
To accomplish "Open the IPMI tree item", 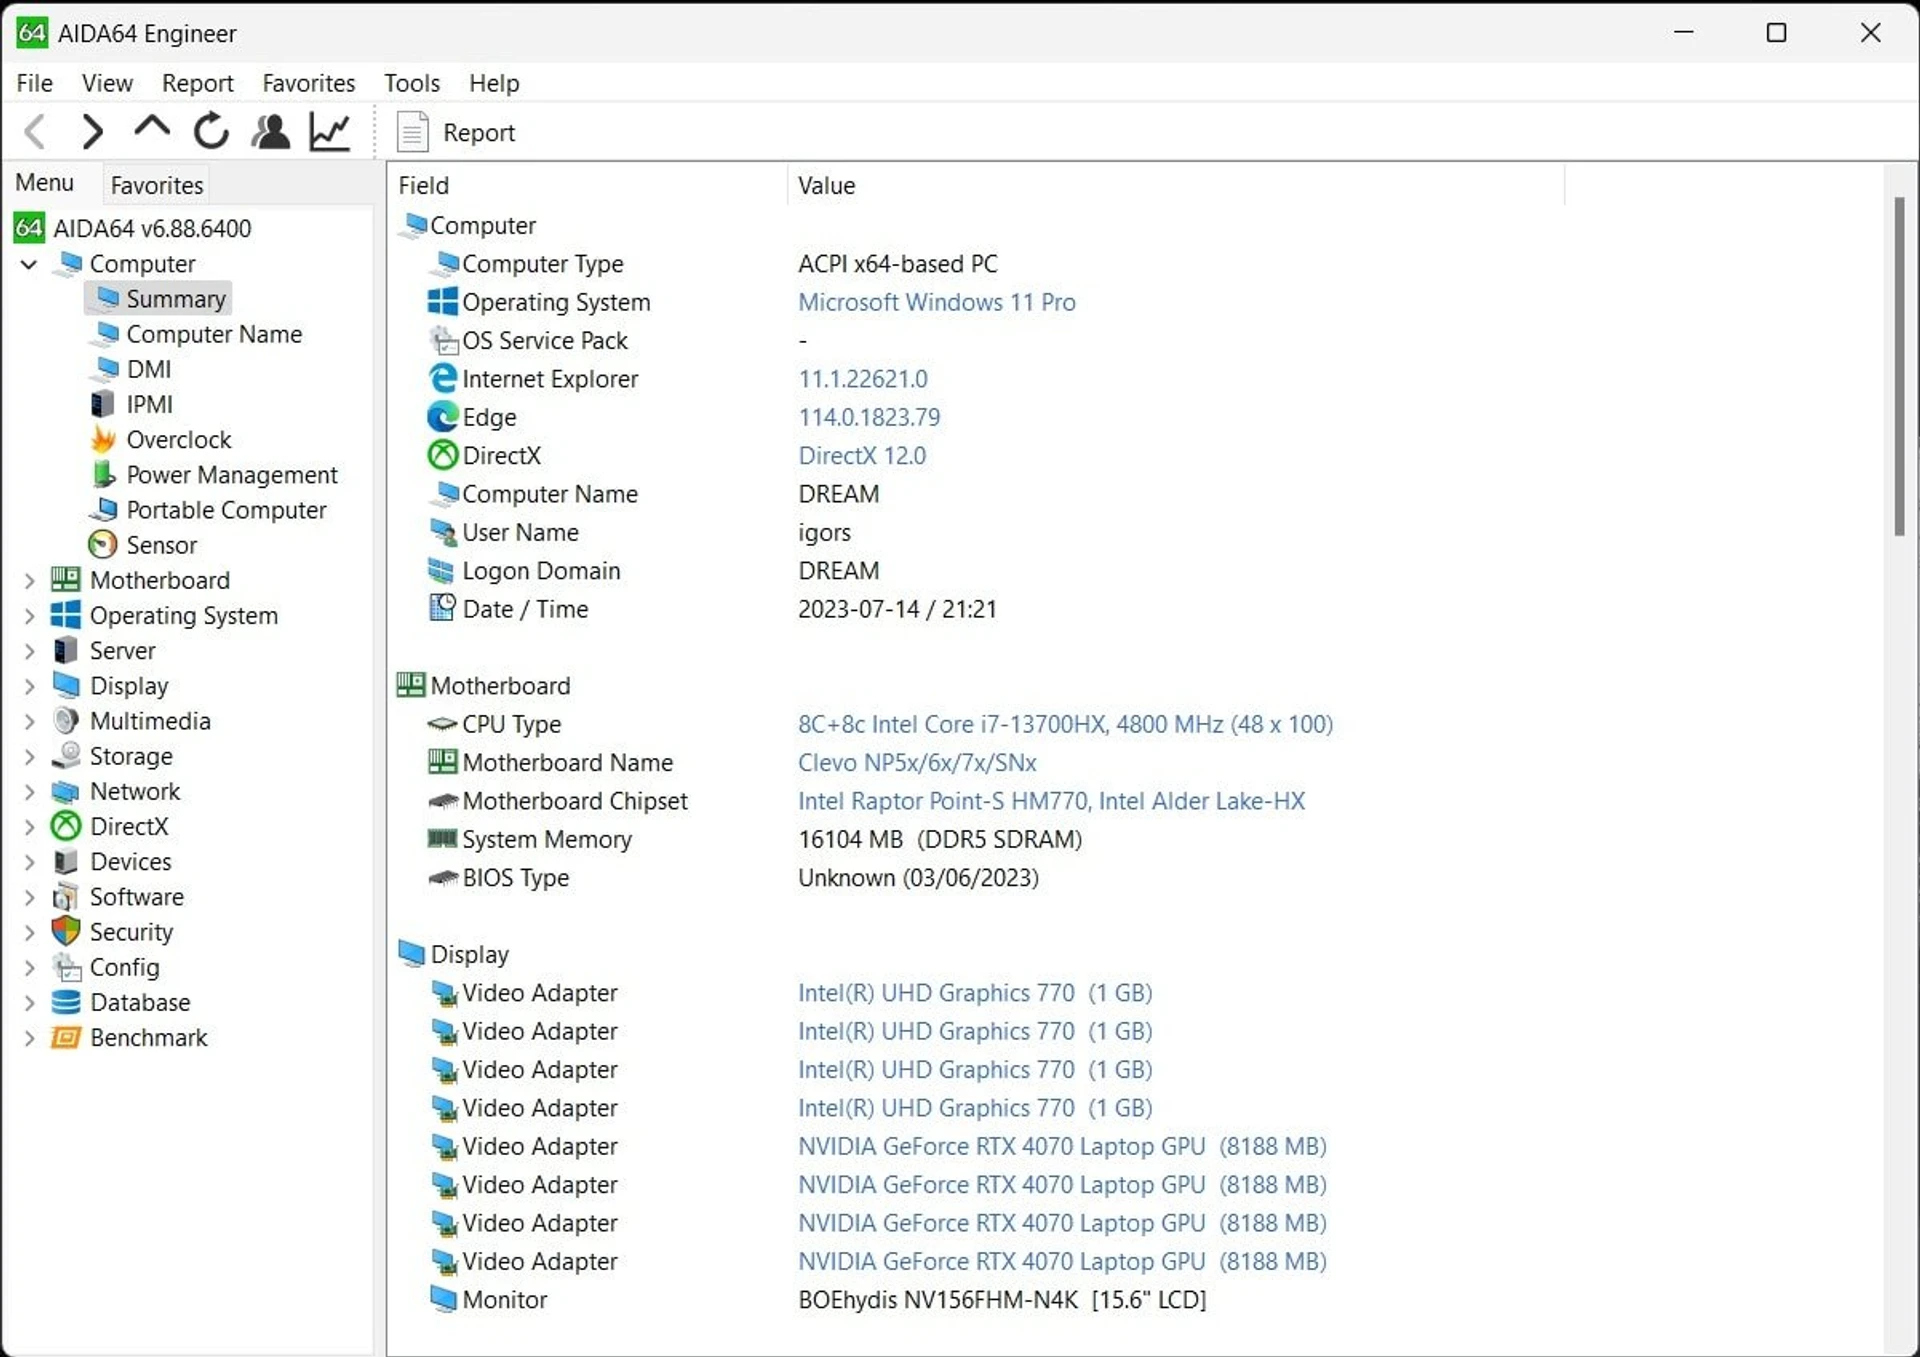I will click(133, 404).
